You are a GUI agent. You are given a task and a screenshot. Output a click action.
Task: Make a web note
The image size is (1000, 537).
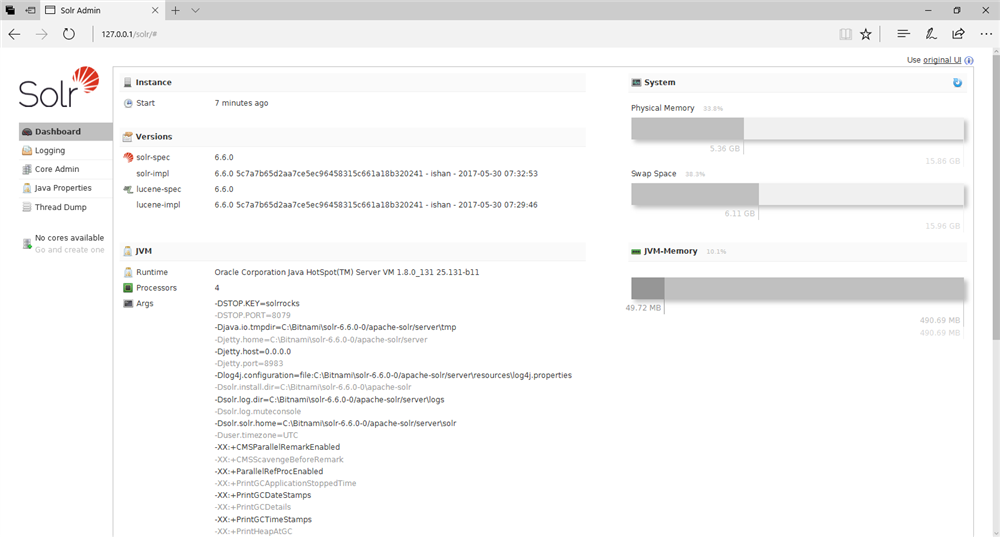[x=930, y=34]
